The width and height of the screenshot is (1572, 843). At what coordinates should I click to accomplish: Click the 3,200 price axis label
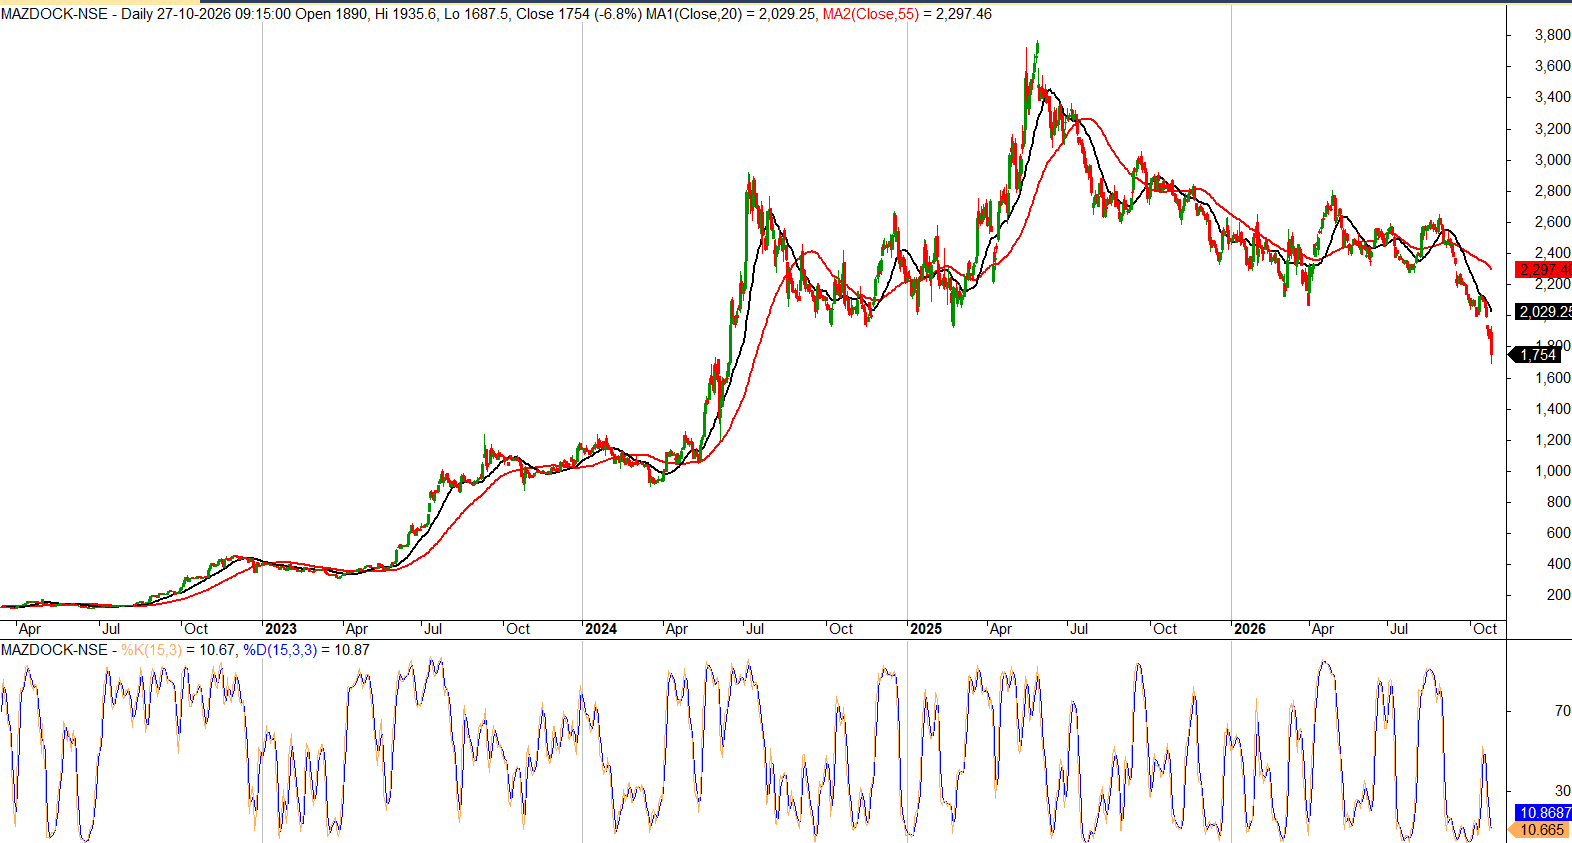[1552, 129]
